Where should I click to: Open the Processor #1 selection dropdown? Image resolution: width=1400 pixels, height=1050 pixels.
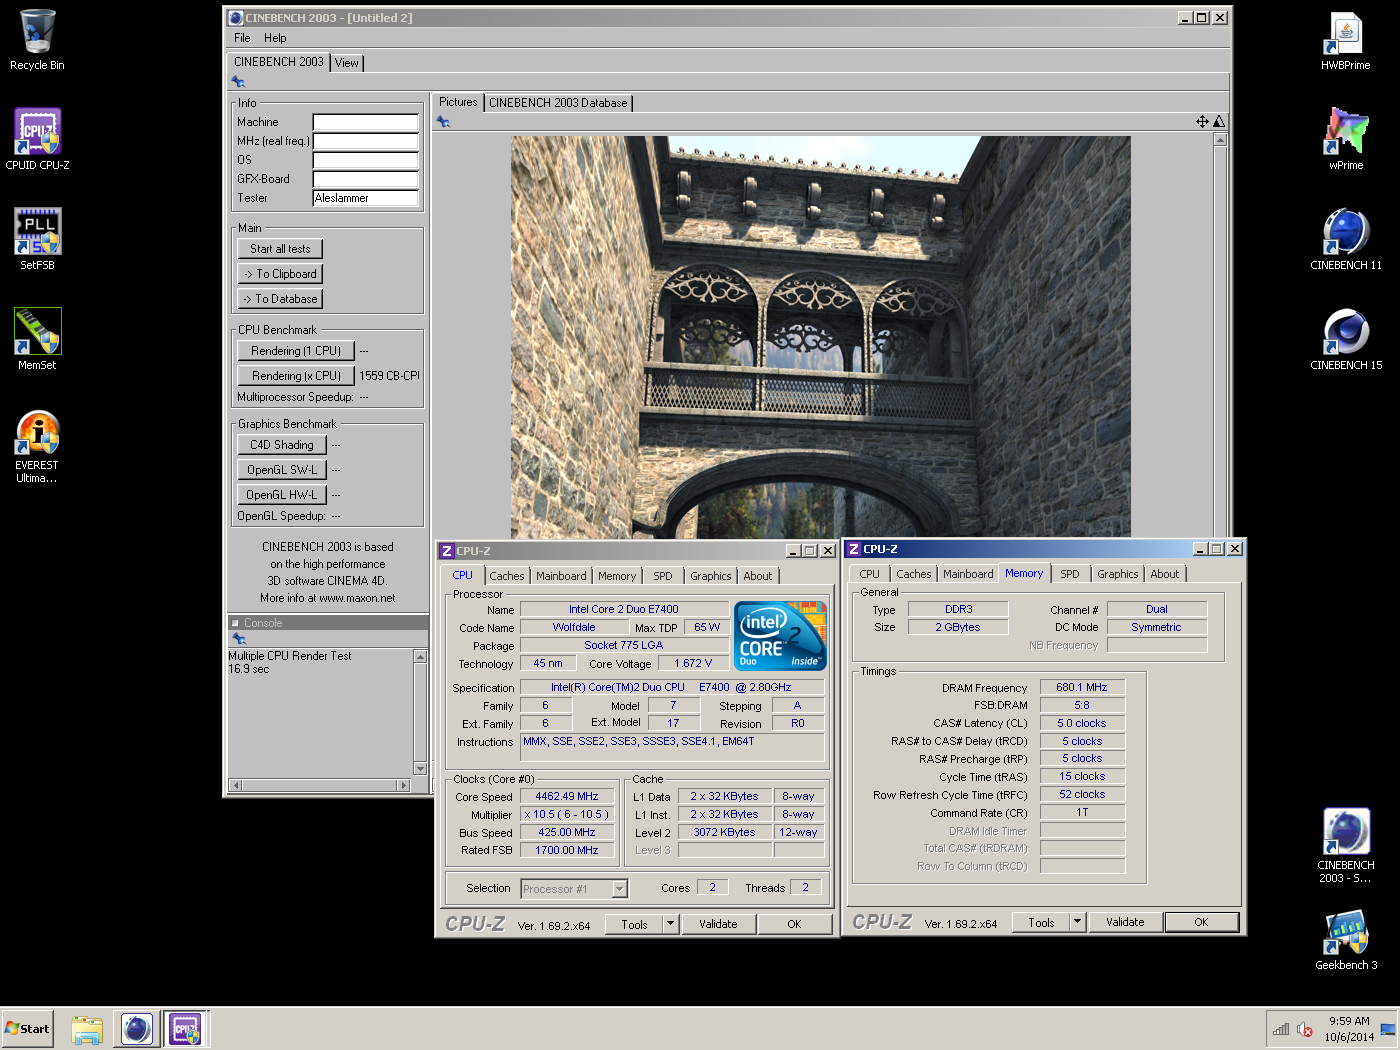coord(620,889)
